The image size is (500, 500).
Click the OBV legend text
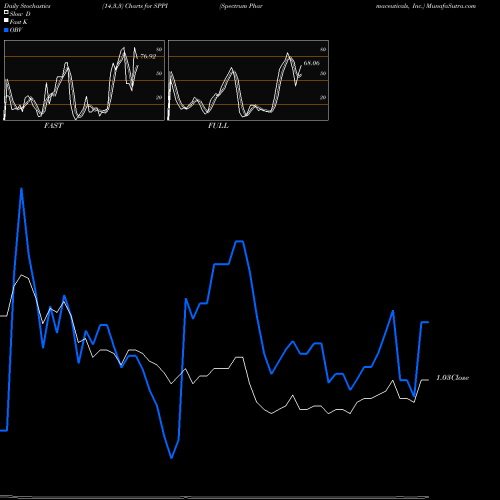(x=16, y=30)
